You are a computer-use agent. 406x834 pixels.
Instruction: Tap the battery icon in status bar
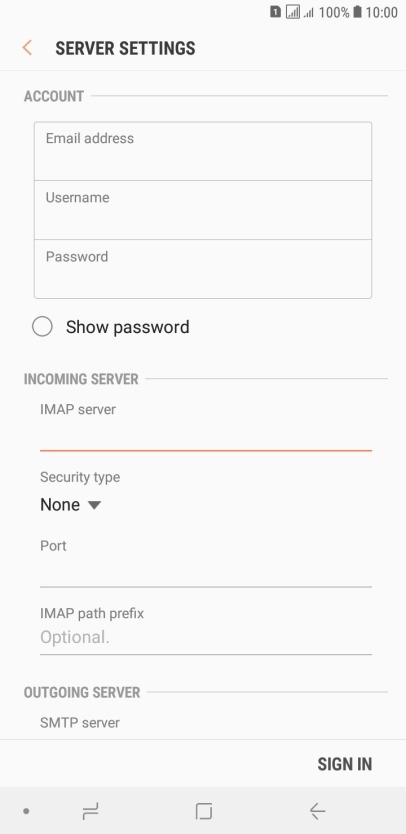[357, 12]
